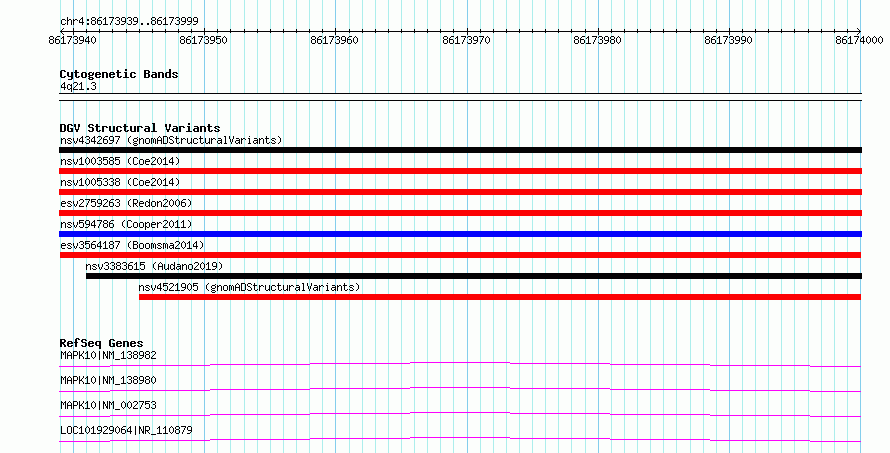Click the magenta line under LOC101929064|NR_110879
The height and width of the screenshot is (453, 890).
point(460,439)
